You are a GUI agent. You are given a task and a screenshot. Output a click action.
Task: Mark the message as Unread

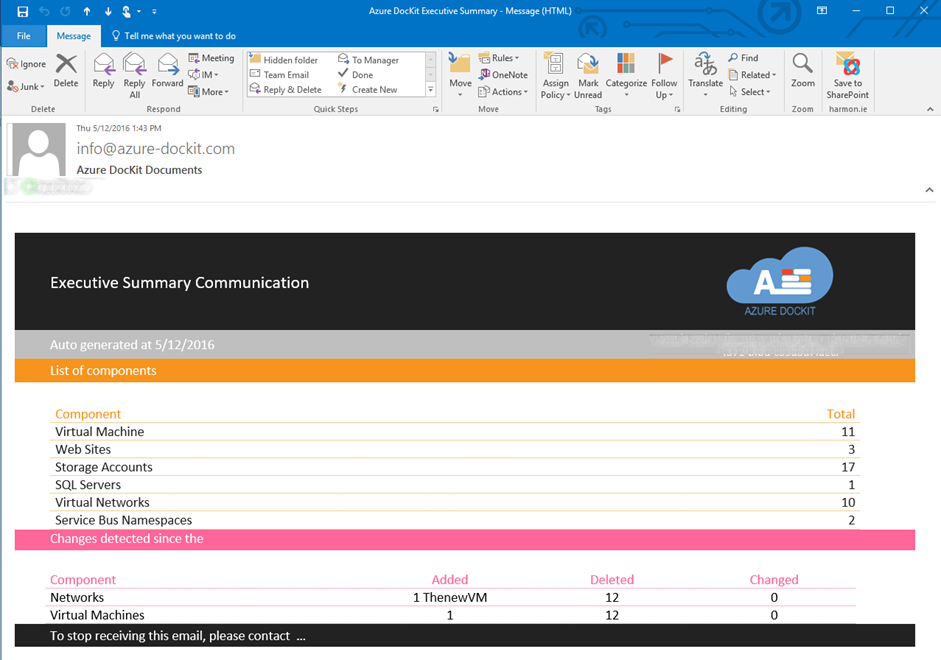click(x=588, y=76)
